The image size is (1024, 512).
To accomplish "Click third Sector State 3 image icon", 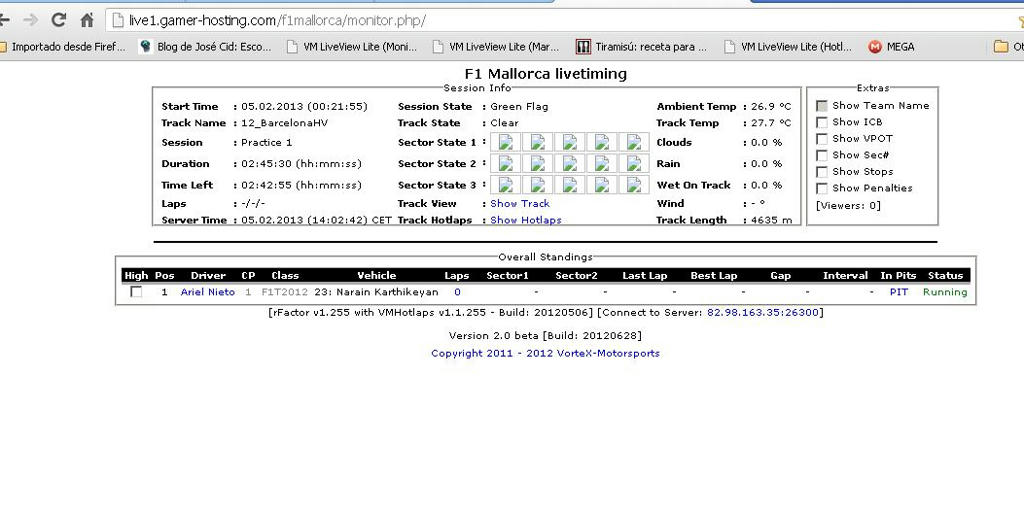I will tap(569, 185).
